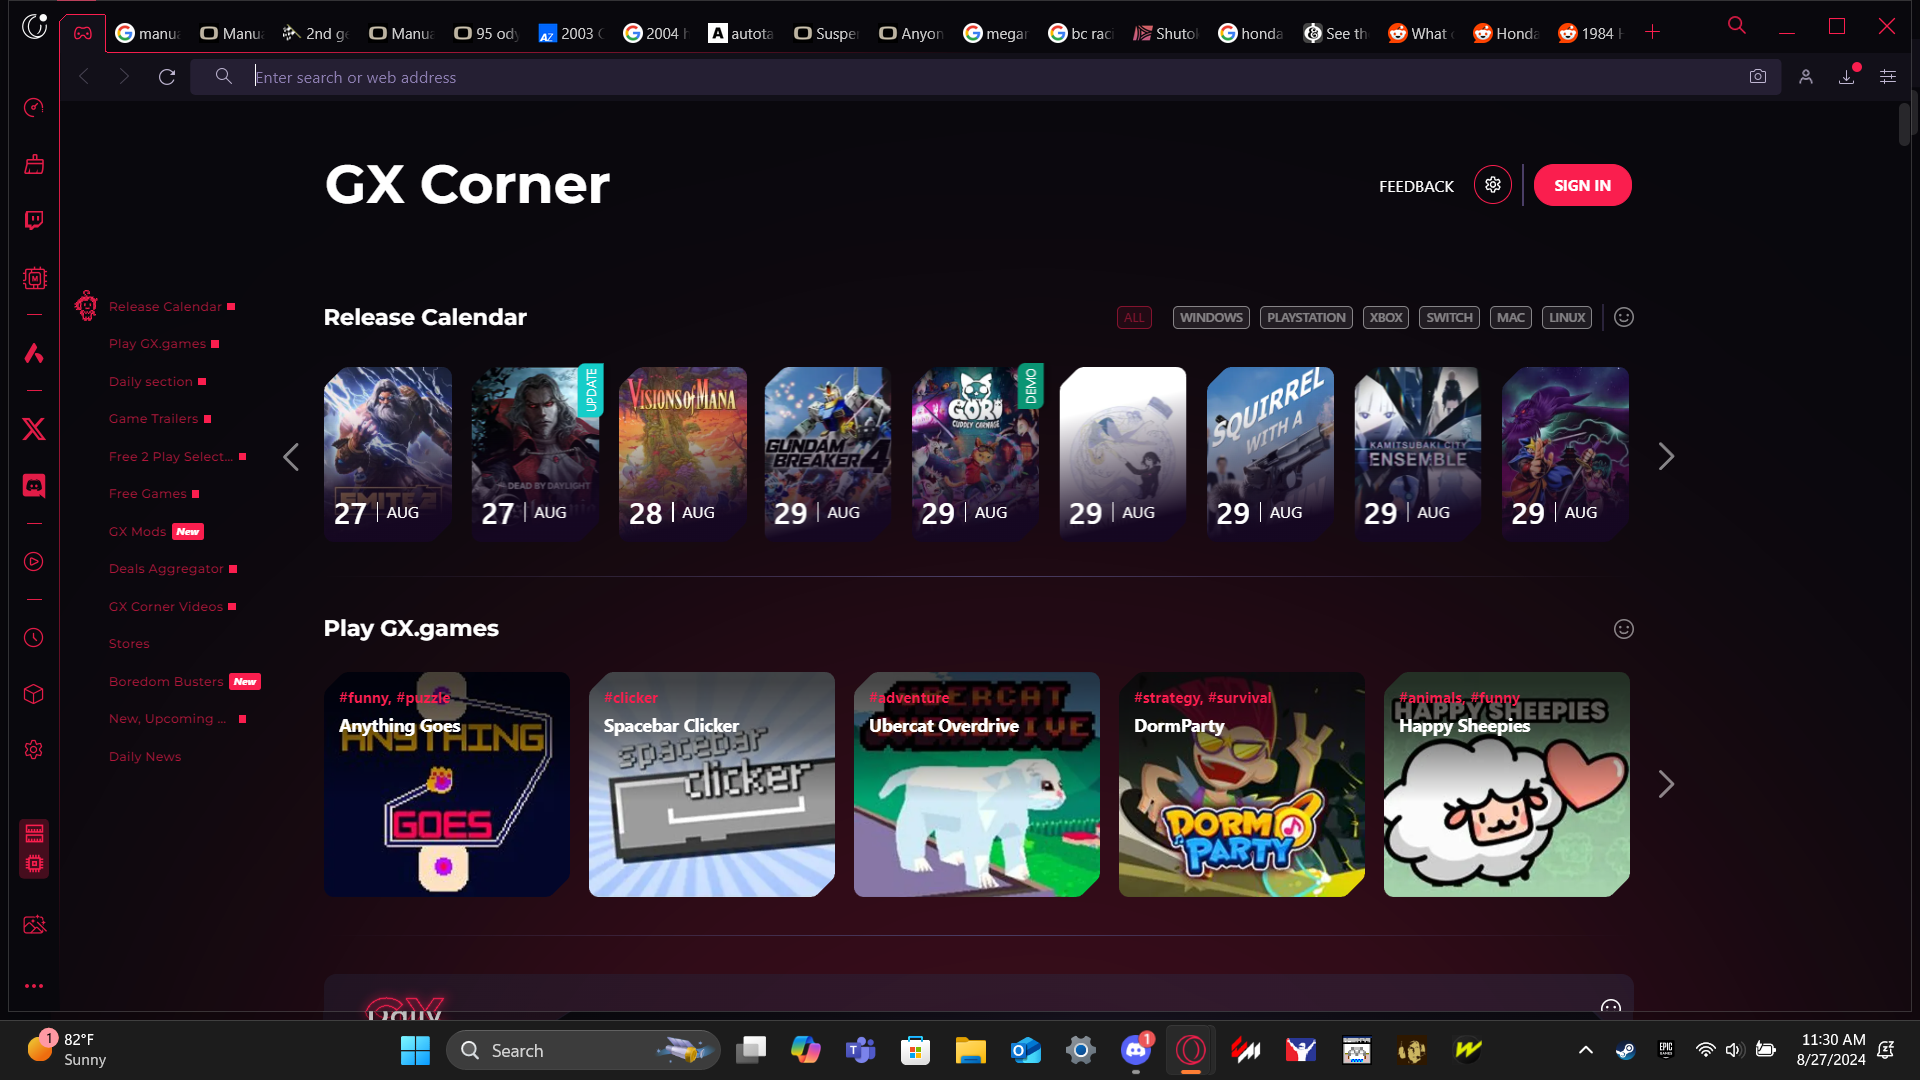1920x1080 pixels.
Task: Open the Visions of Mana game card
Action: [683, 453]
